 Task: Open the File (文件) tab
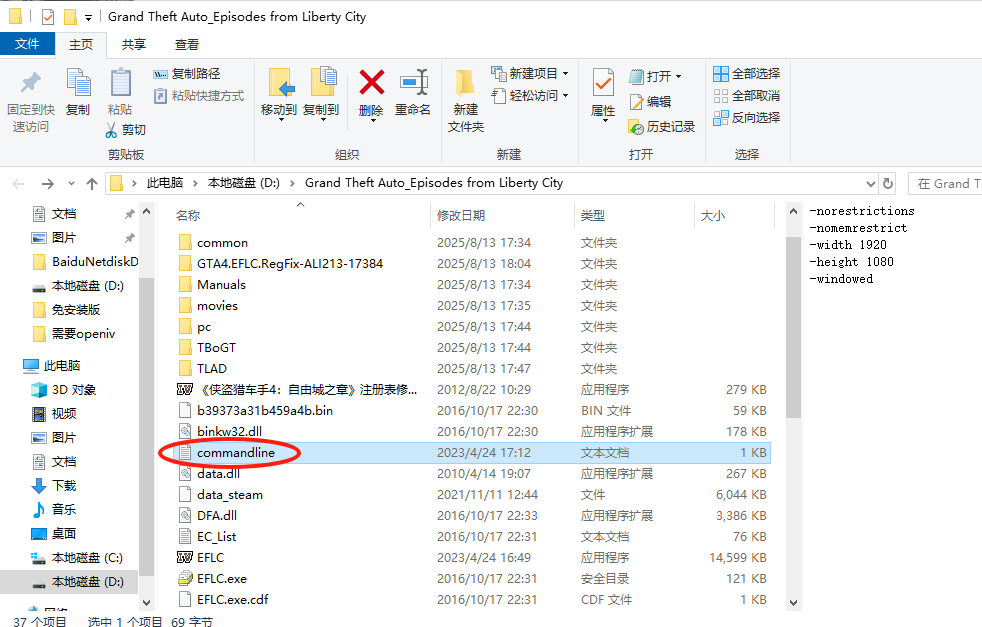point(27,44)
